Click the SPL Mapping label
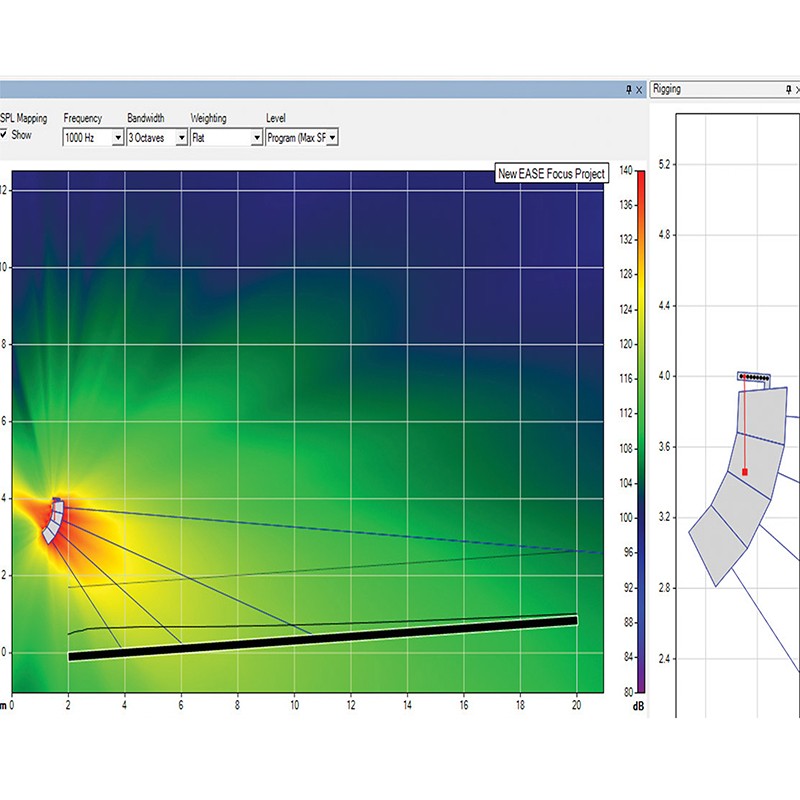Screen dimensions: 800x800 [x=23, y=118]
